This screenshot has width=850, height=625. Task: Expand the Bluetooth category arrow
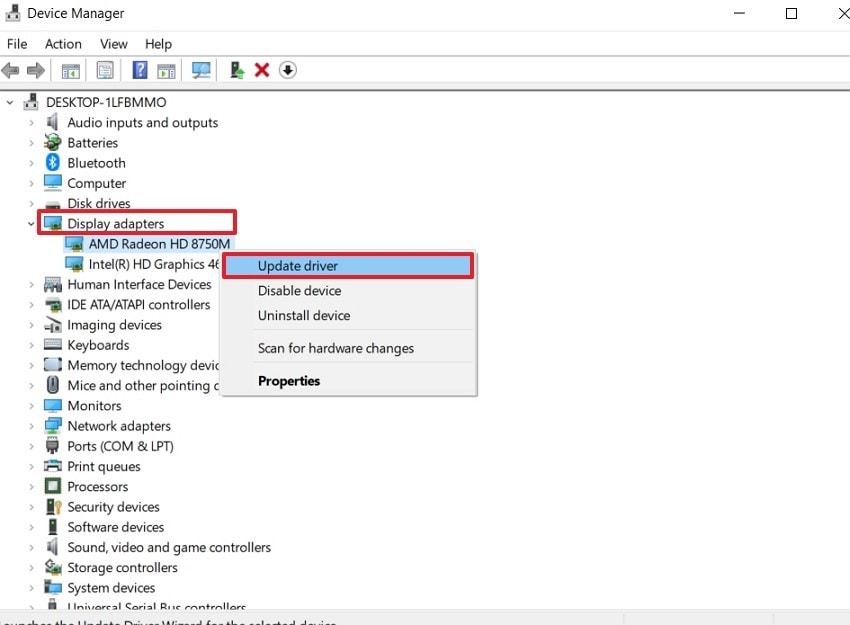[x=31, y=163]
